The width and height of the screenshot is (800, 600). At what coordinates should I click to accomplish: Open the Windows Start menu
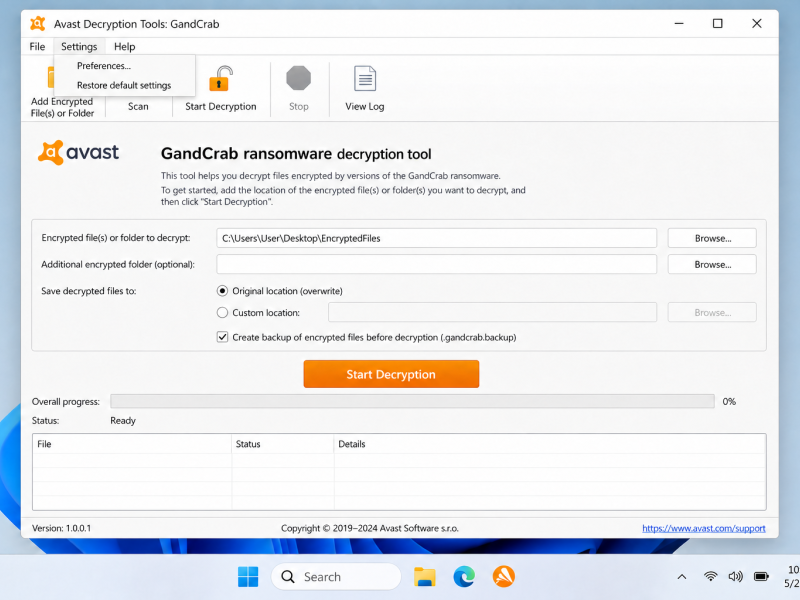248,577
